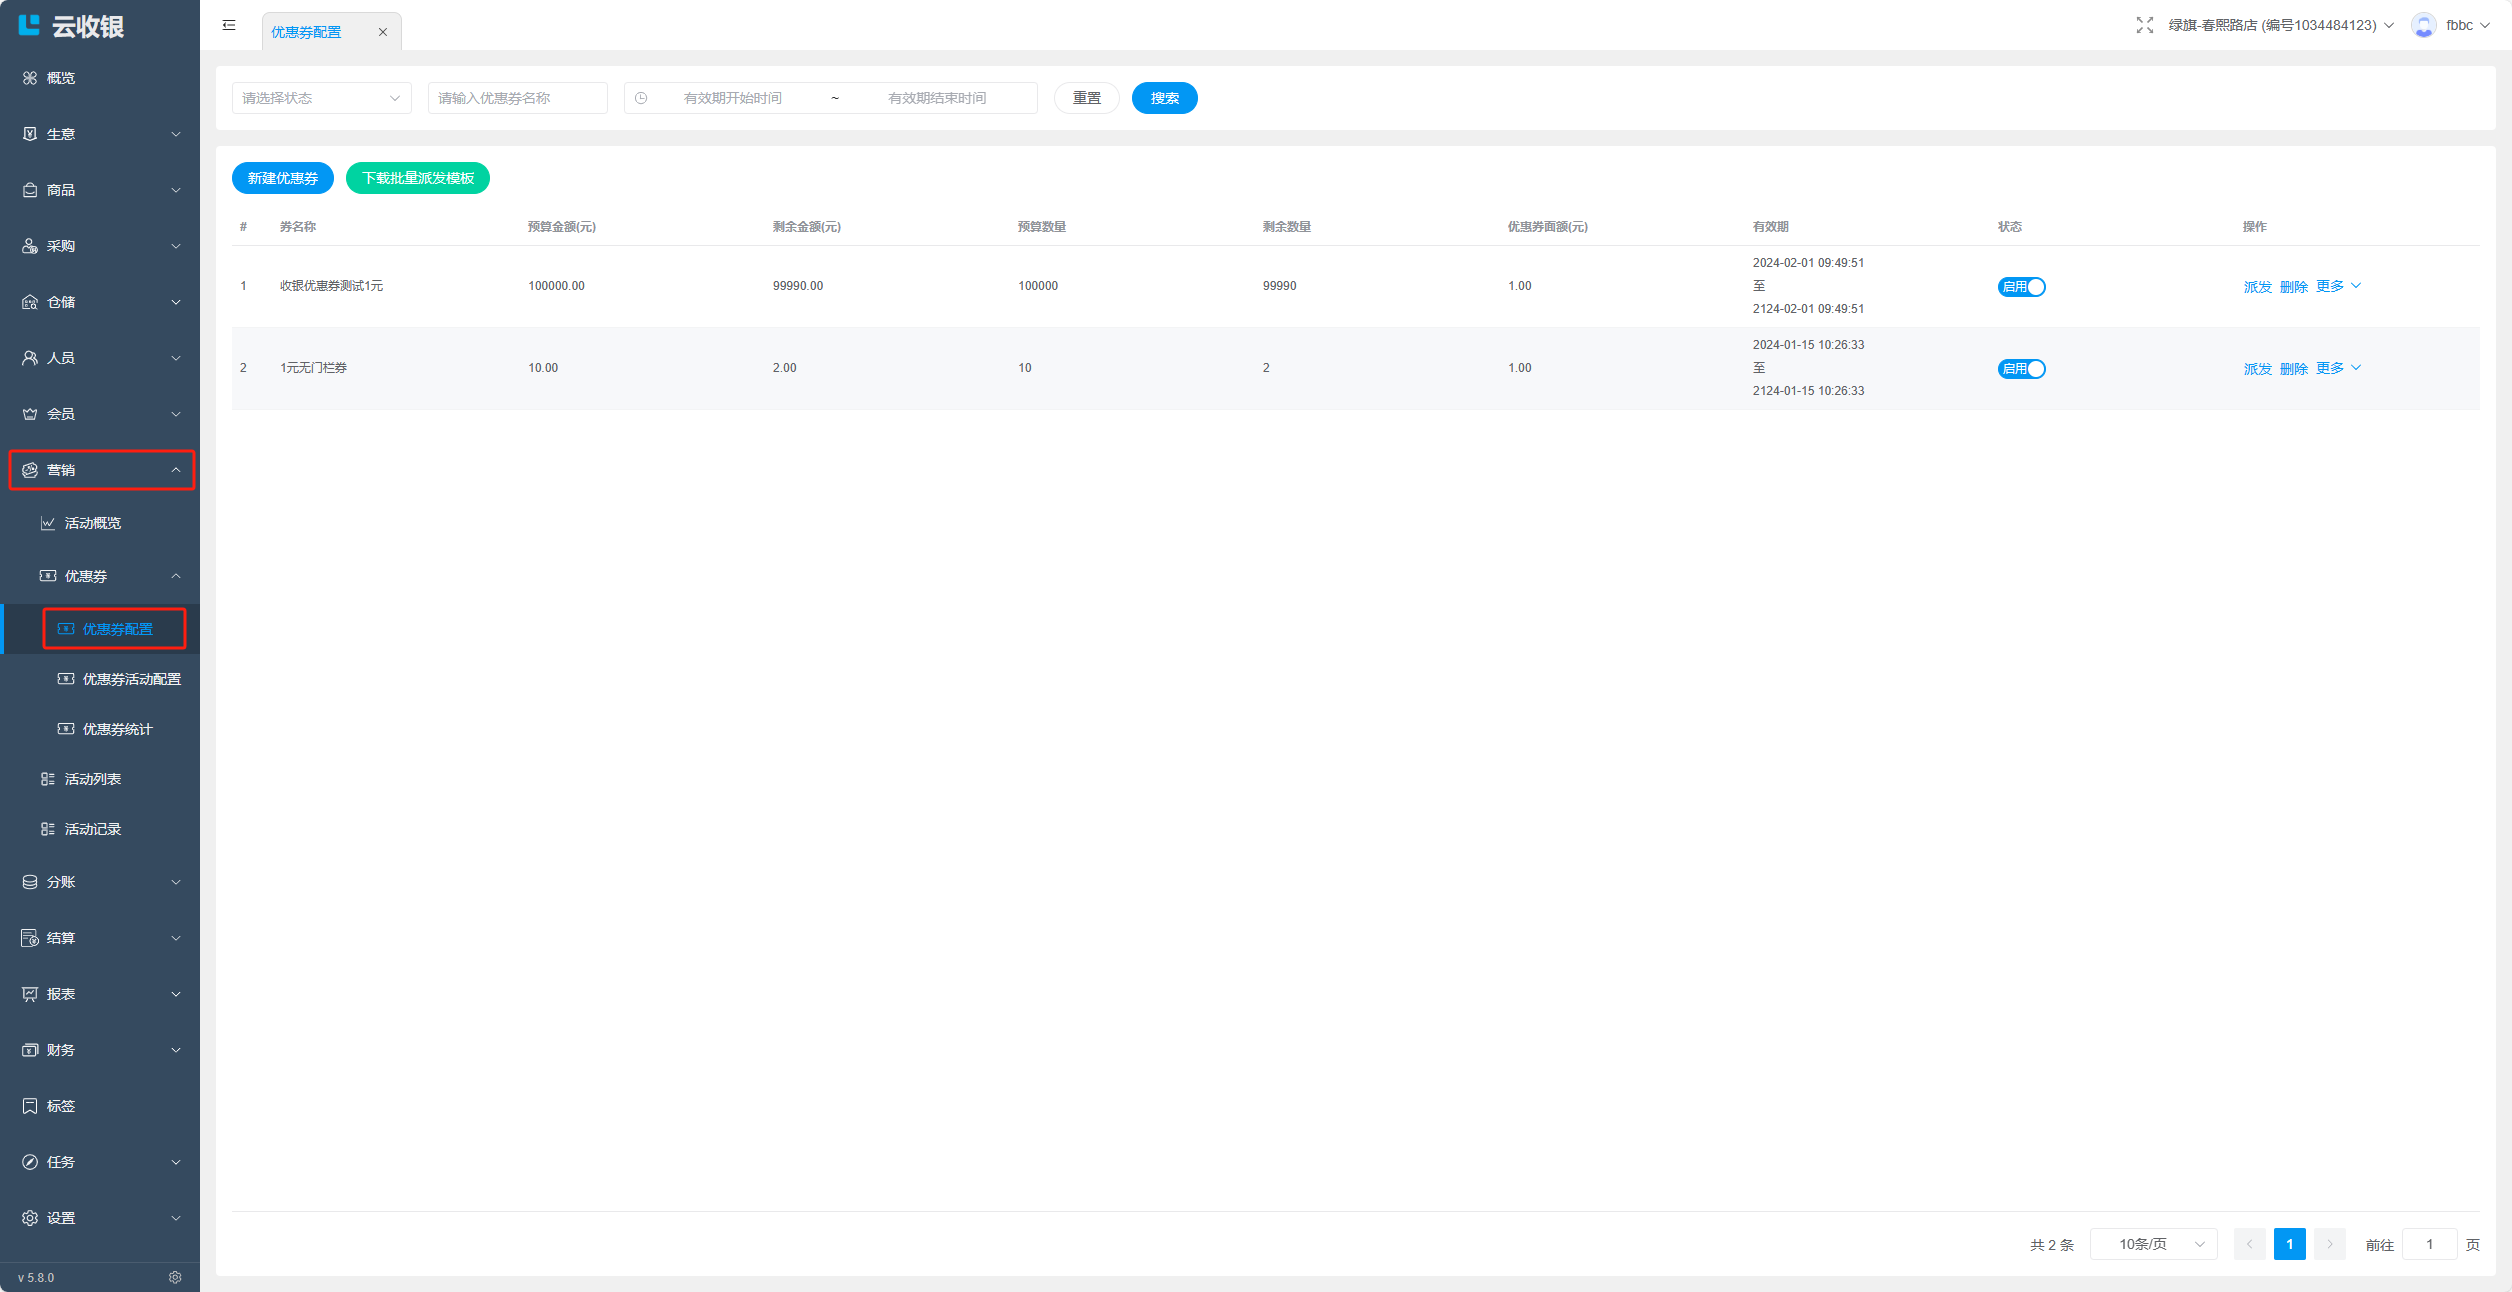Open the 请选择状态 status dropdown
2512x1292 pixels.
[x=321, y=98]
